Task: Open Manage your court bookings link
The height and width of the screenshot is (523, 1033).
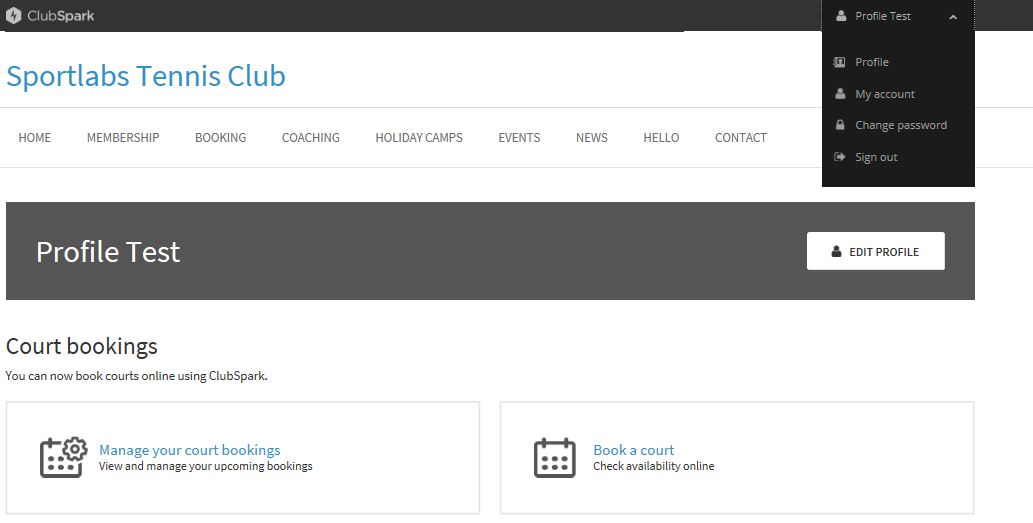Action: tap(189, 450)
